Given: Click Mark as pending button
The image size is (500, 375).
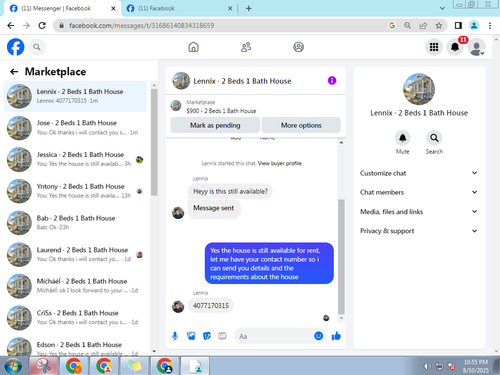Looking at the screenshot, I should coord(215,125).
